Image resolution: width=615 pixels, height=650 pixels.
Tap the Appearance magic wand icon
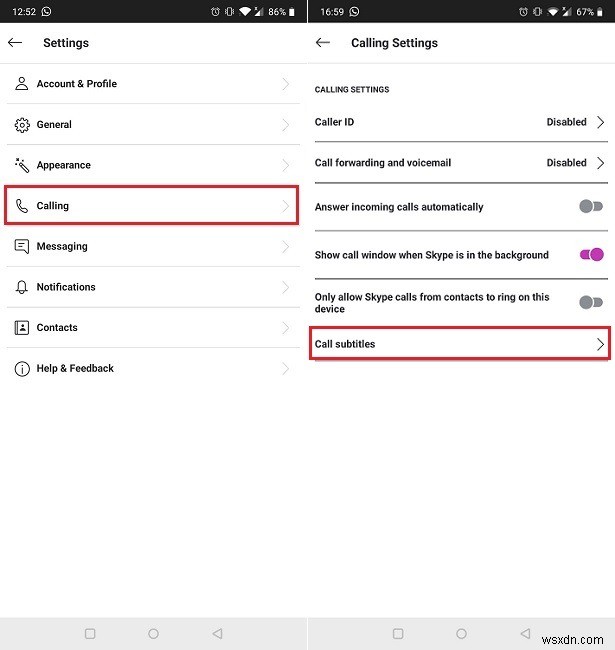click(x=22, y=165)
